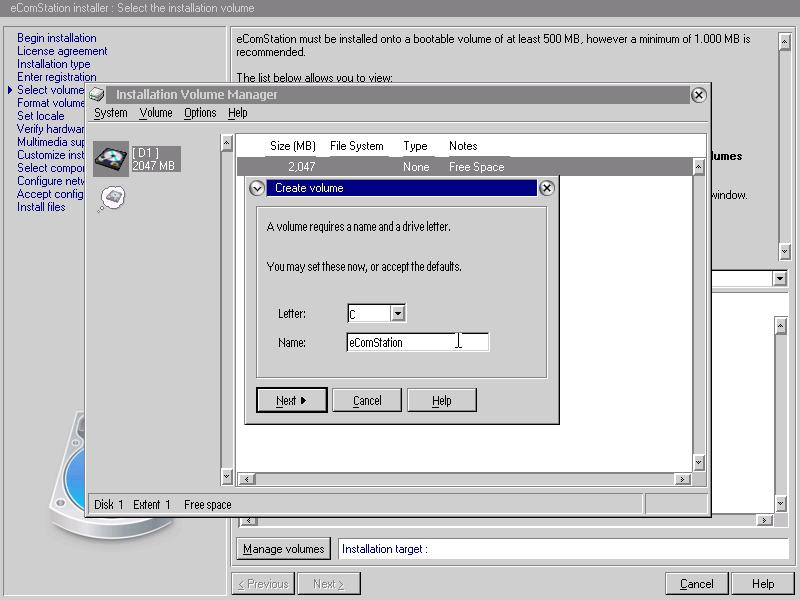Click Enter registration step in sidebar
Screen dimensions: 800x600
point(57,77)
